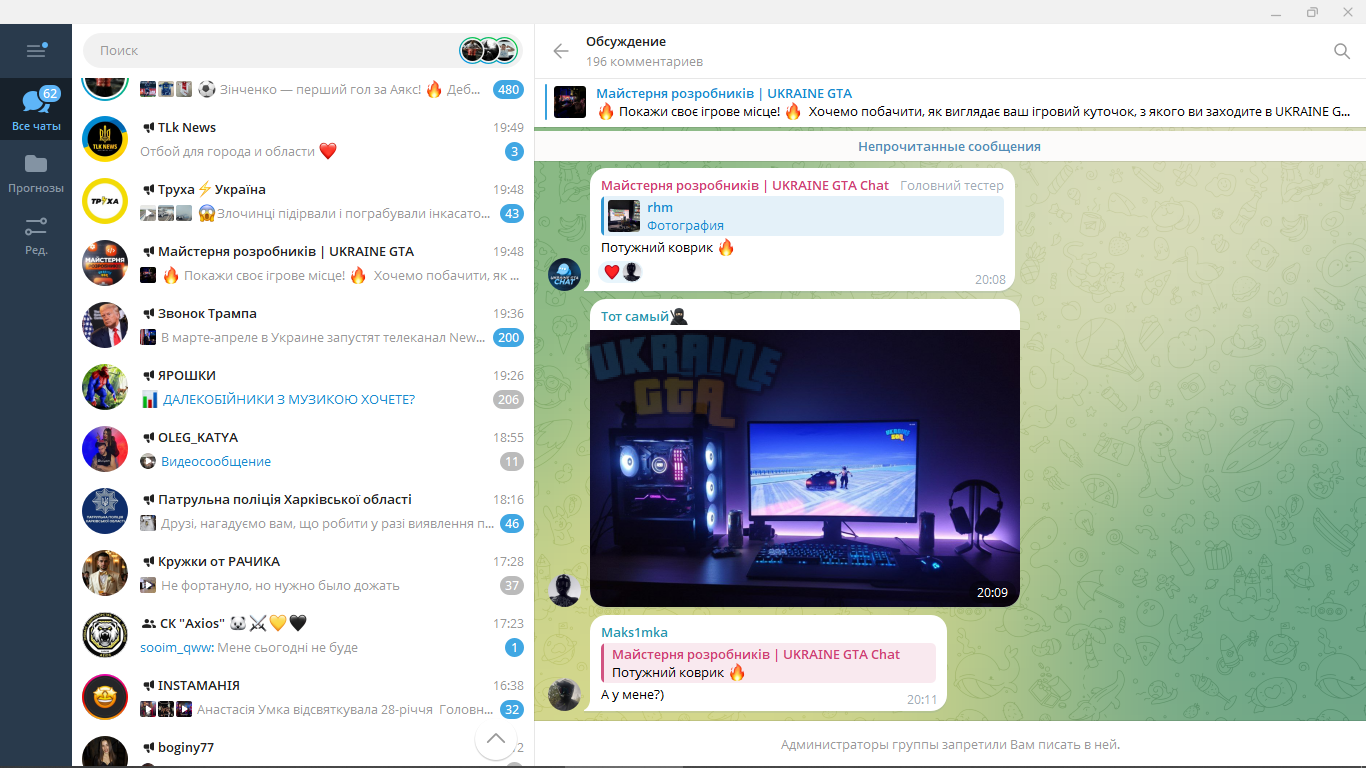Search in discussion with magnifier icon
Screen dimensions: 1366x768
(1342, 51)
